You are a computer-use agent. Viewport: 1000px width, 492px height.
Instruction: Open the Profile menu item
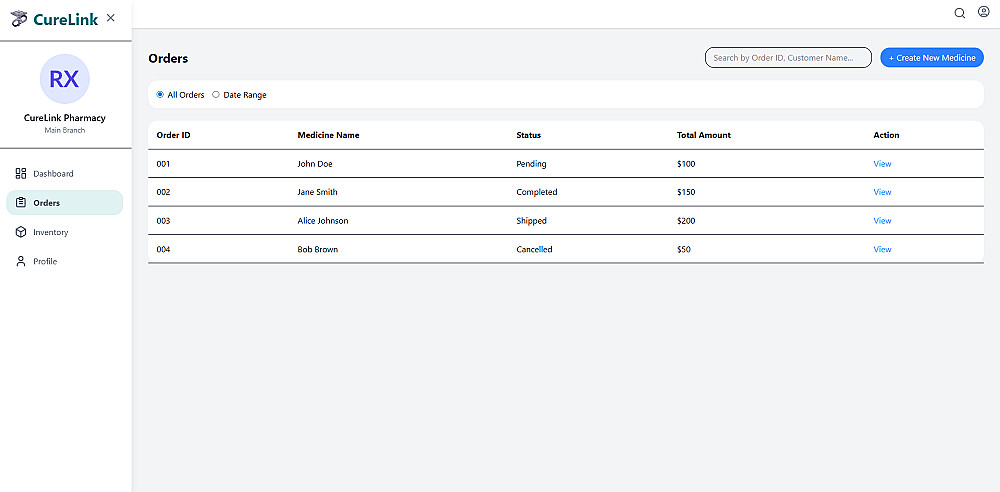[x=45, y=261]
